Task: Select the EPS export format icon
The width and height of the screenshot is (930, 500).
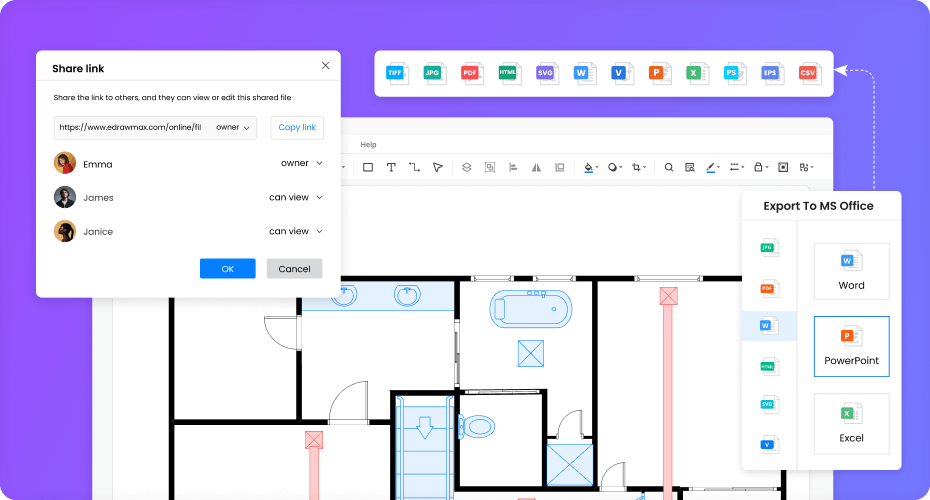Action: pyautogui.click(x=772, y=74)
